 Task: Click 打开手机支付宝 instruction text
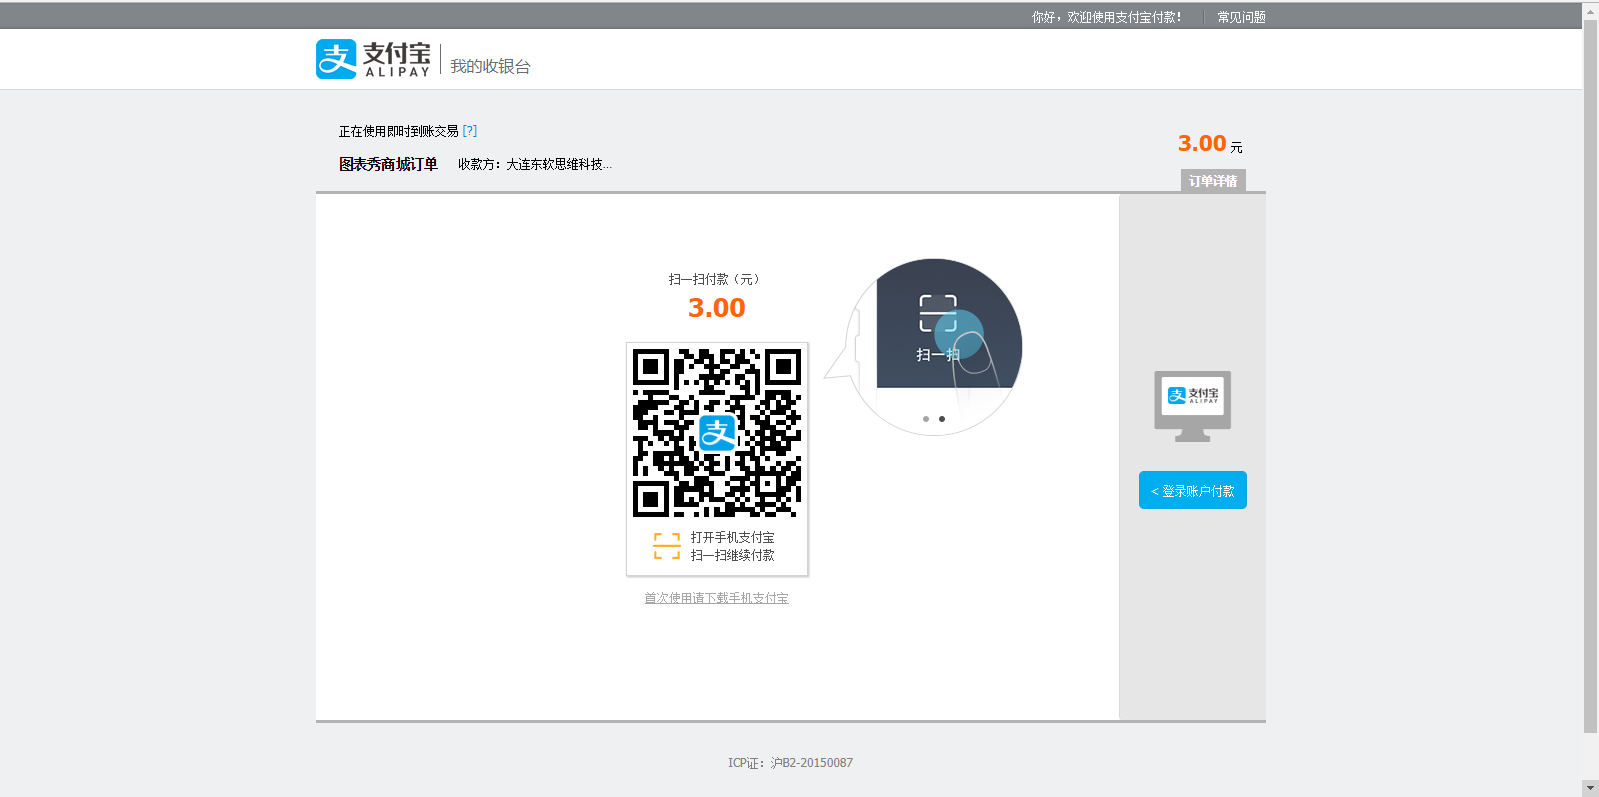pyautogui.click(x=732, y=537)
